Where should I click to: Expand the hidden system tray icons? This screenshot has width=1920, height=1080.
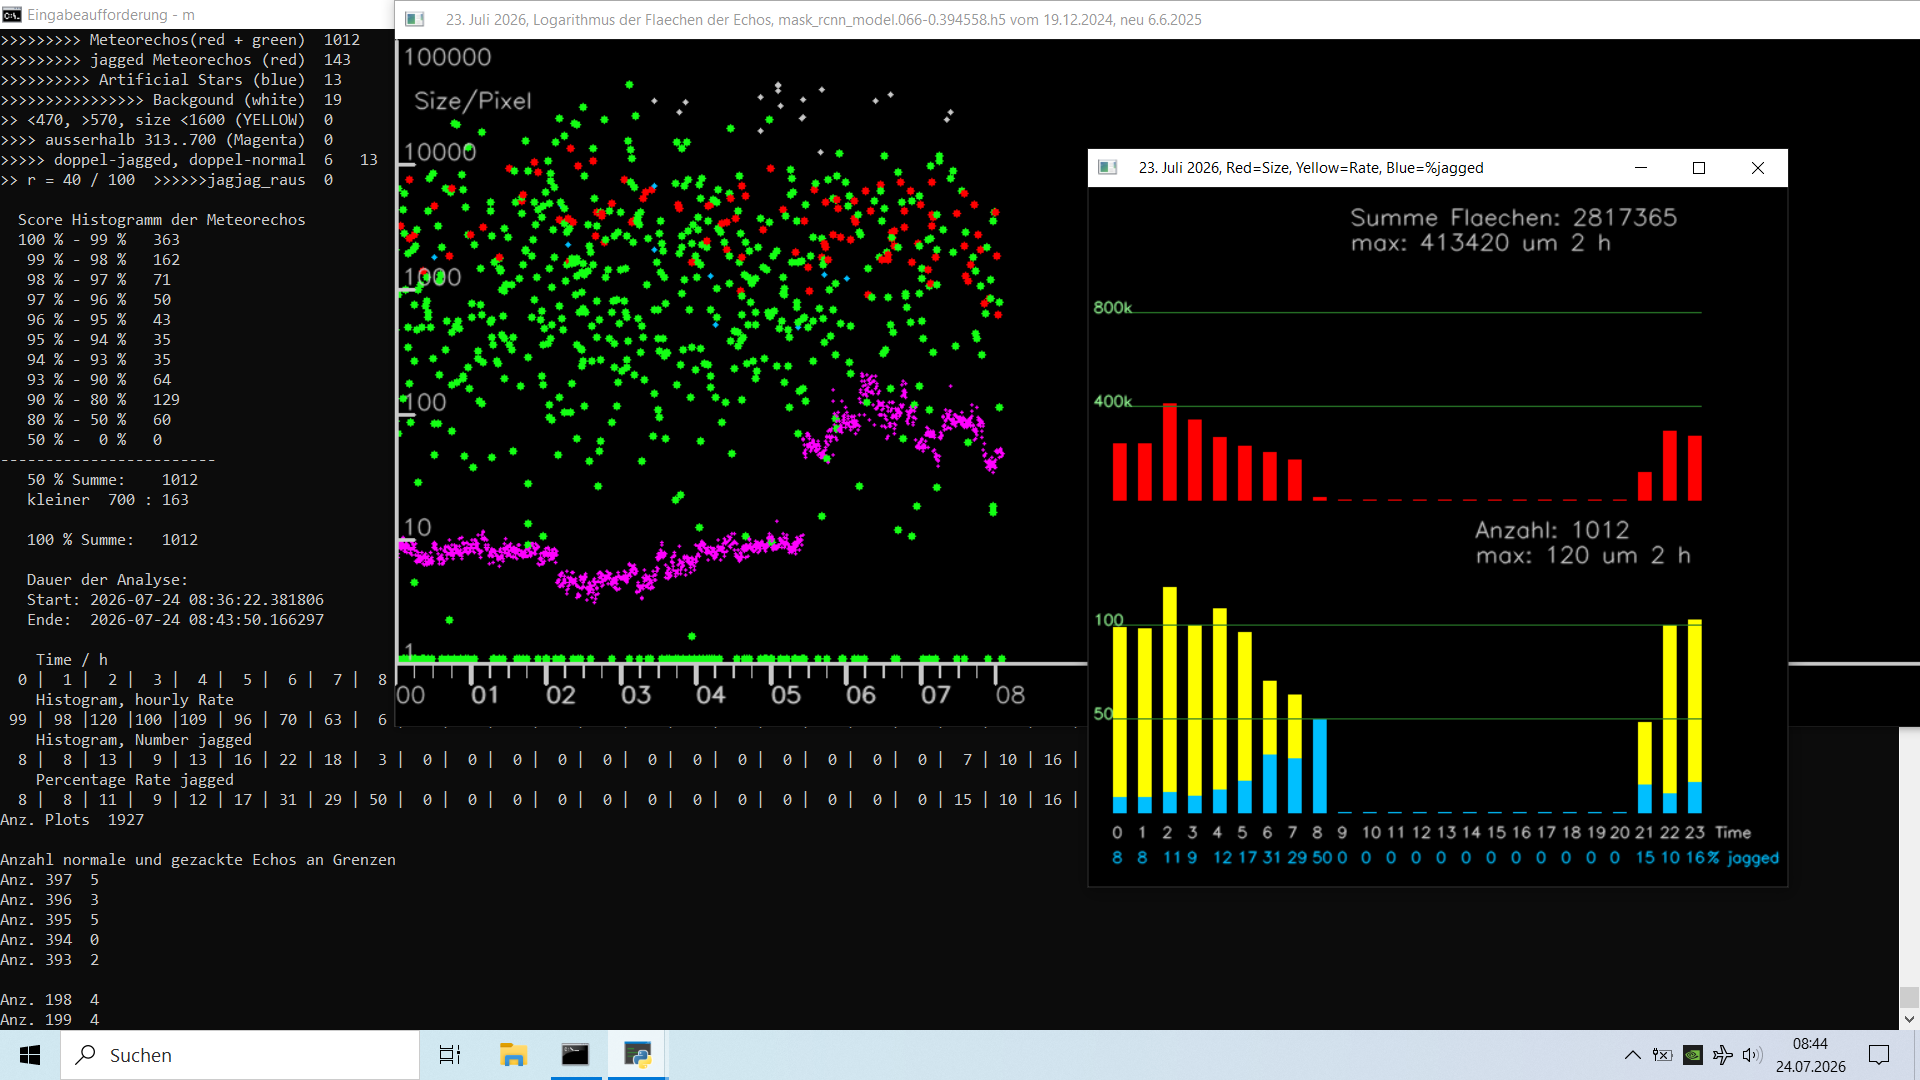(1632, 1055)
